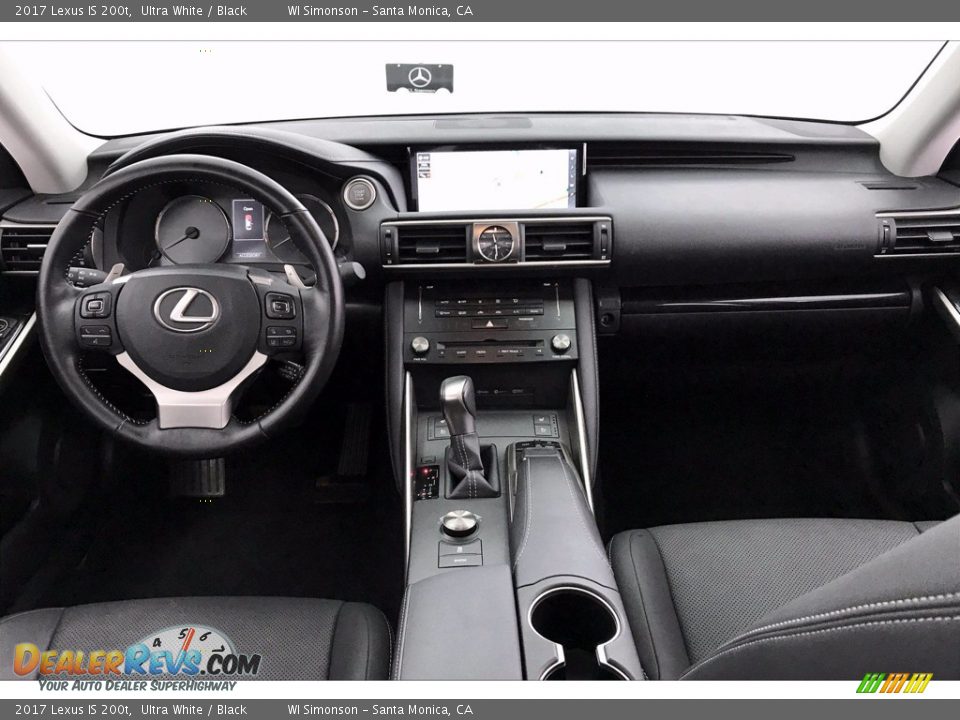The height and width of the screenshot is (720, 960).
Task: Push the engine start stop button
Action: click(x=359, y=193)
